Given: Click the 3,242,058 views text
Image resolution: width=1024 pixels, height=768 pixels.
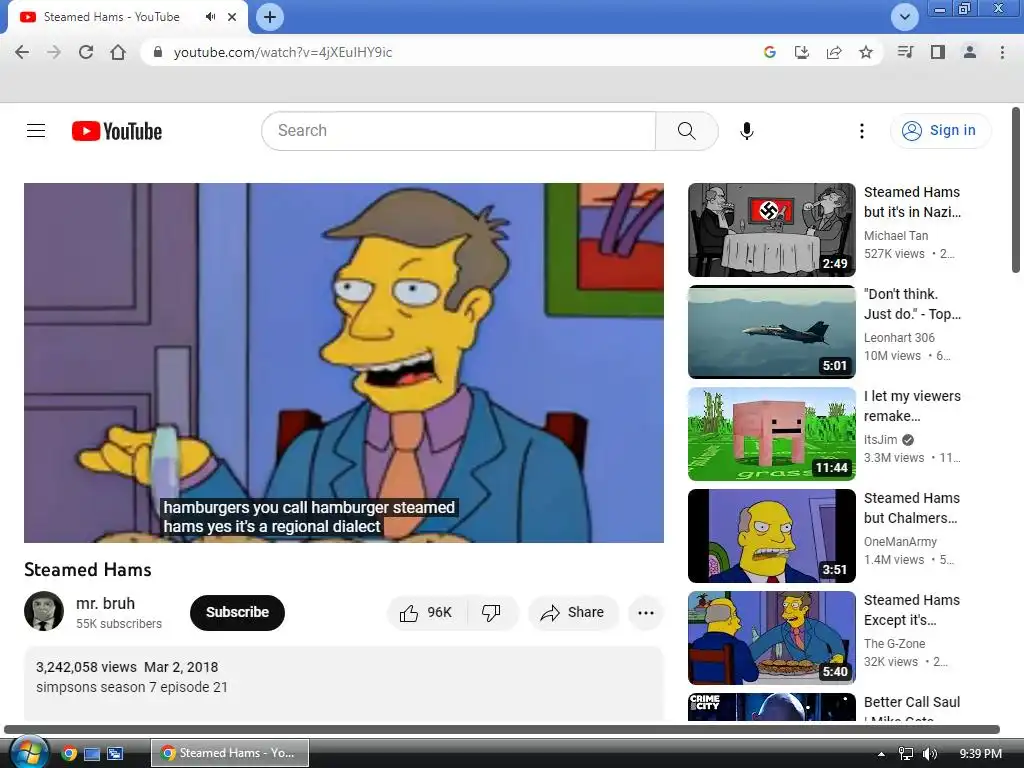Looking at the screenshot, I should (x=86, y=667).
